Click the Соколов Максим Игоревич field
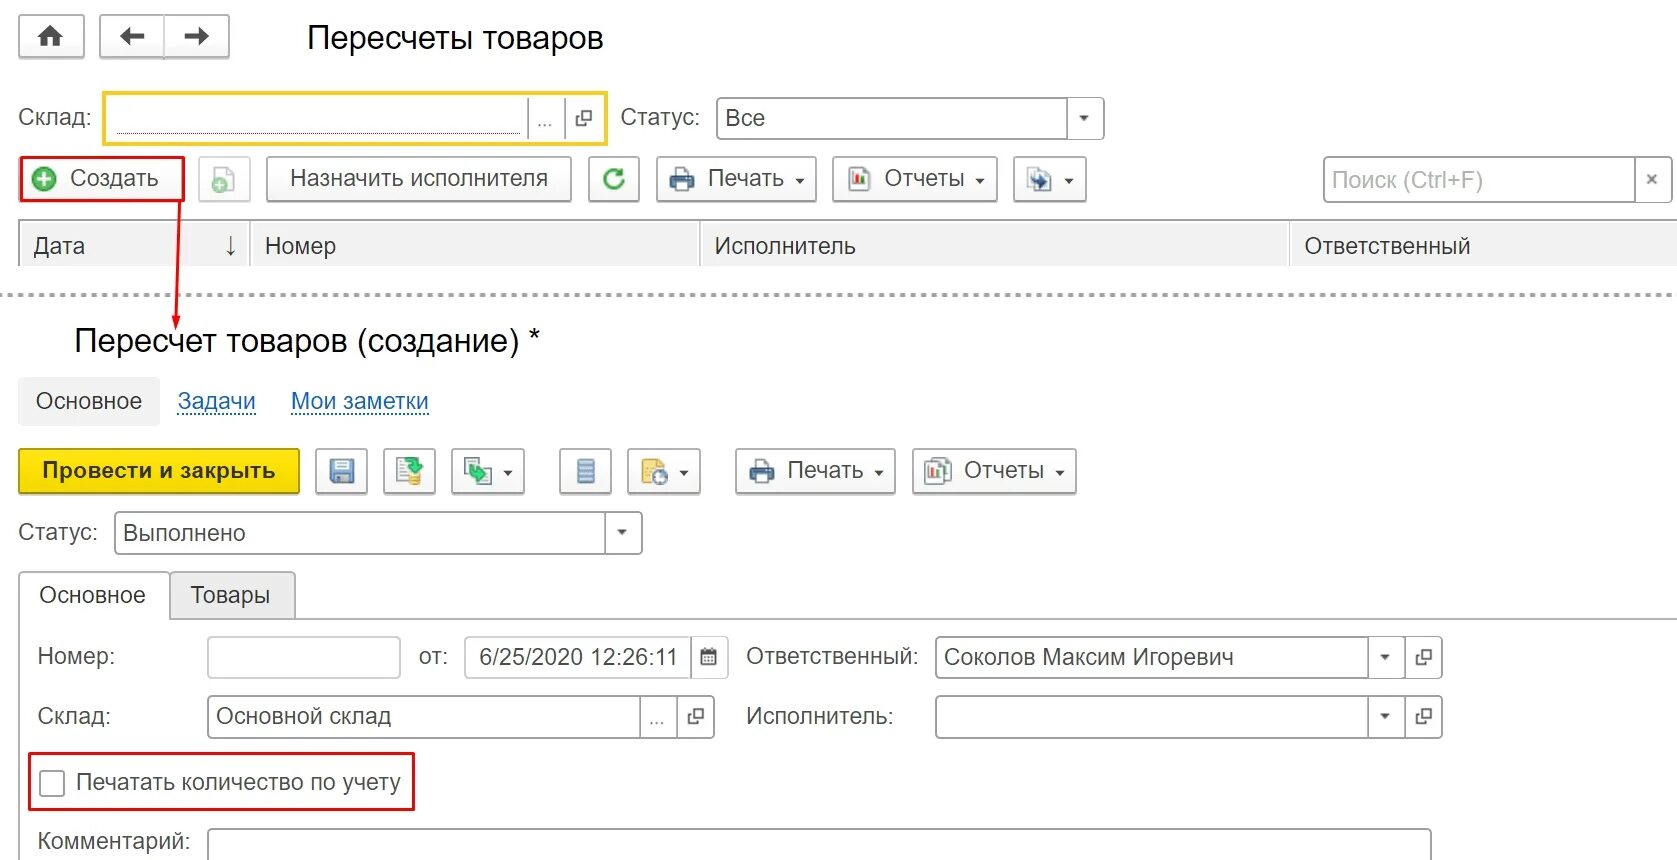The height and width of the screenshot is (860, 1677). [1152, 658]
